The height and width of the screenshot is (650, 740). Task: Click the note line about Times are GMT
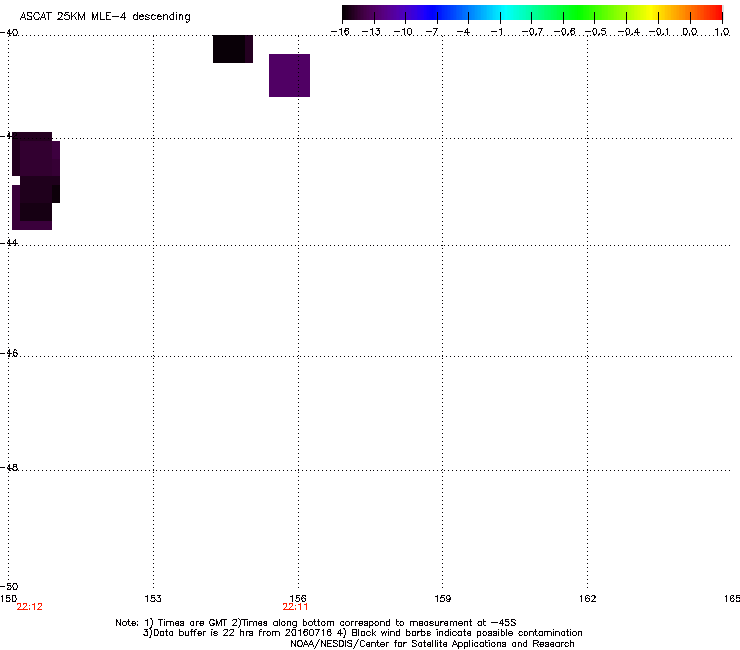pyautogui.click(x=316, y=623)
